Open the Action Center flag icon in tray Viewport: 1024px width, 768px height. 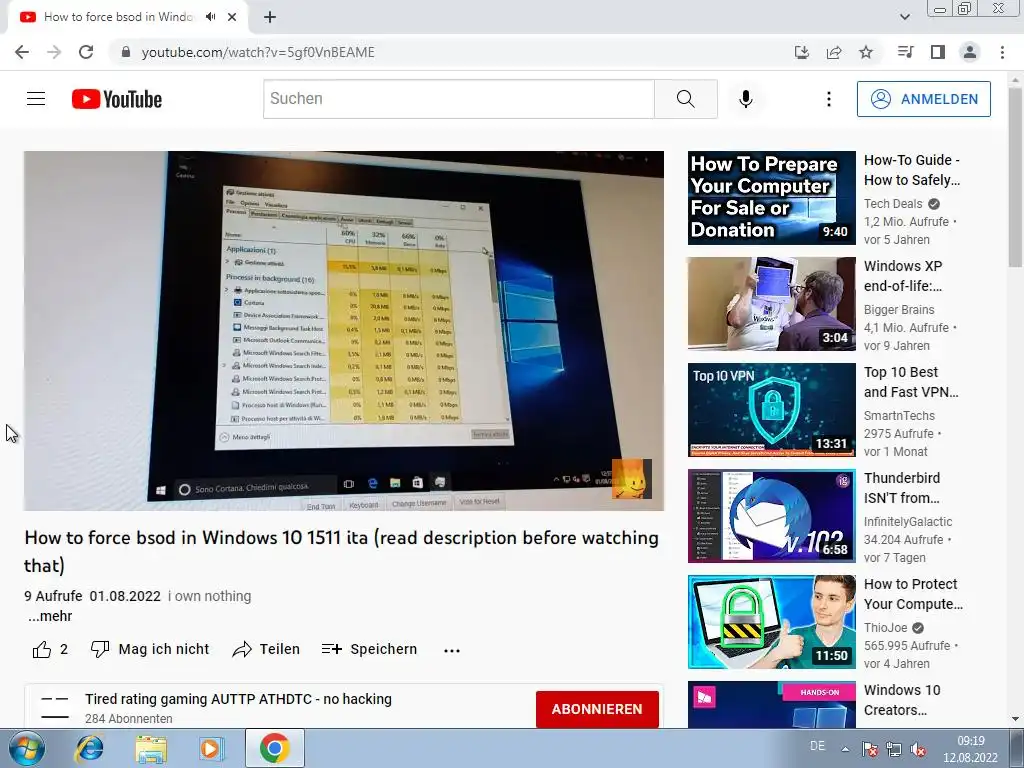click(x=869, y=750)
